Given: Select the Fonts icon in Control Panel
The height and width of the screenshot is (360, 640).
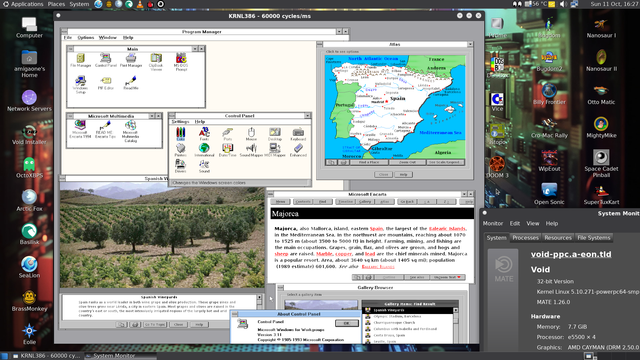Looking at the screenshot, I should point(204,134).
